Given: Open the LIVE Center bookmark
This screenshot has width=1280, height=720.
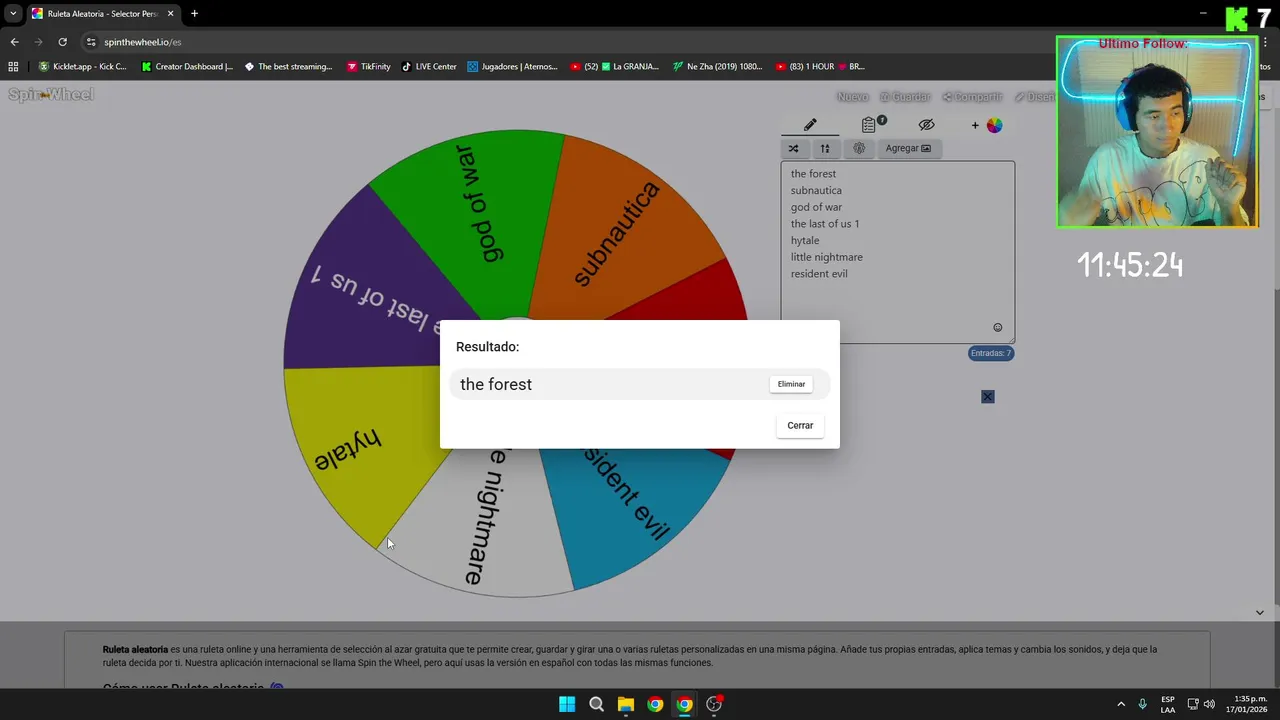Looking at the screenshot, I should 429,67.
